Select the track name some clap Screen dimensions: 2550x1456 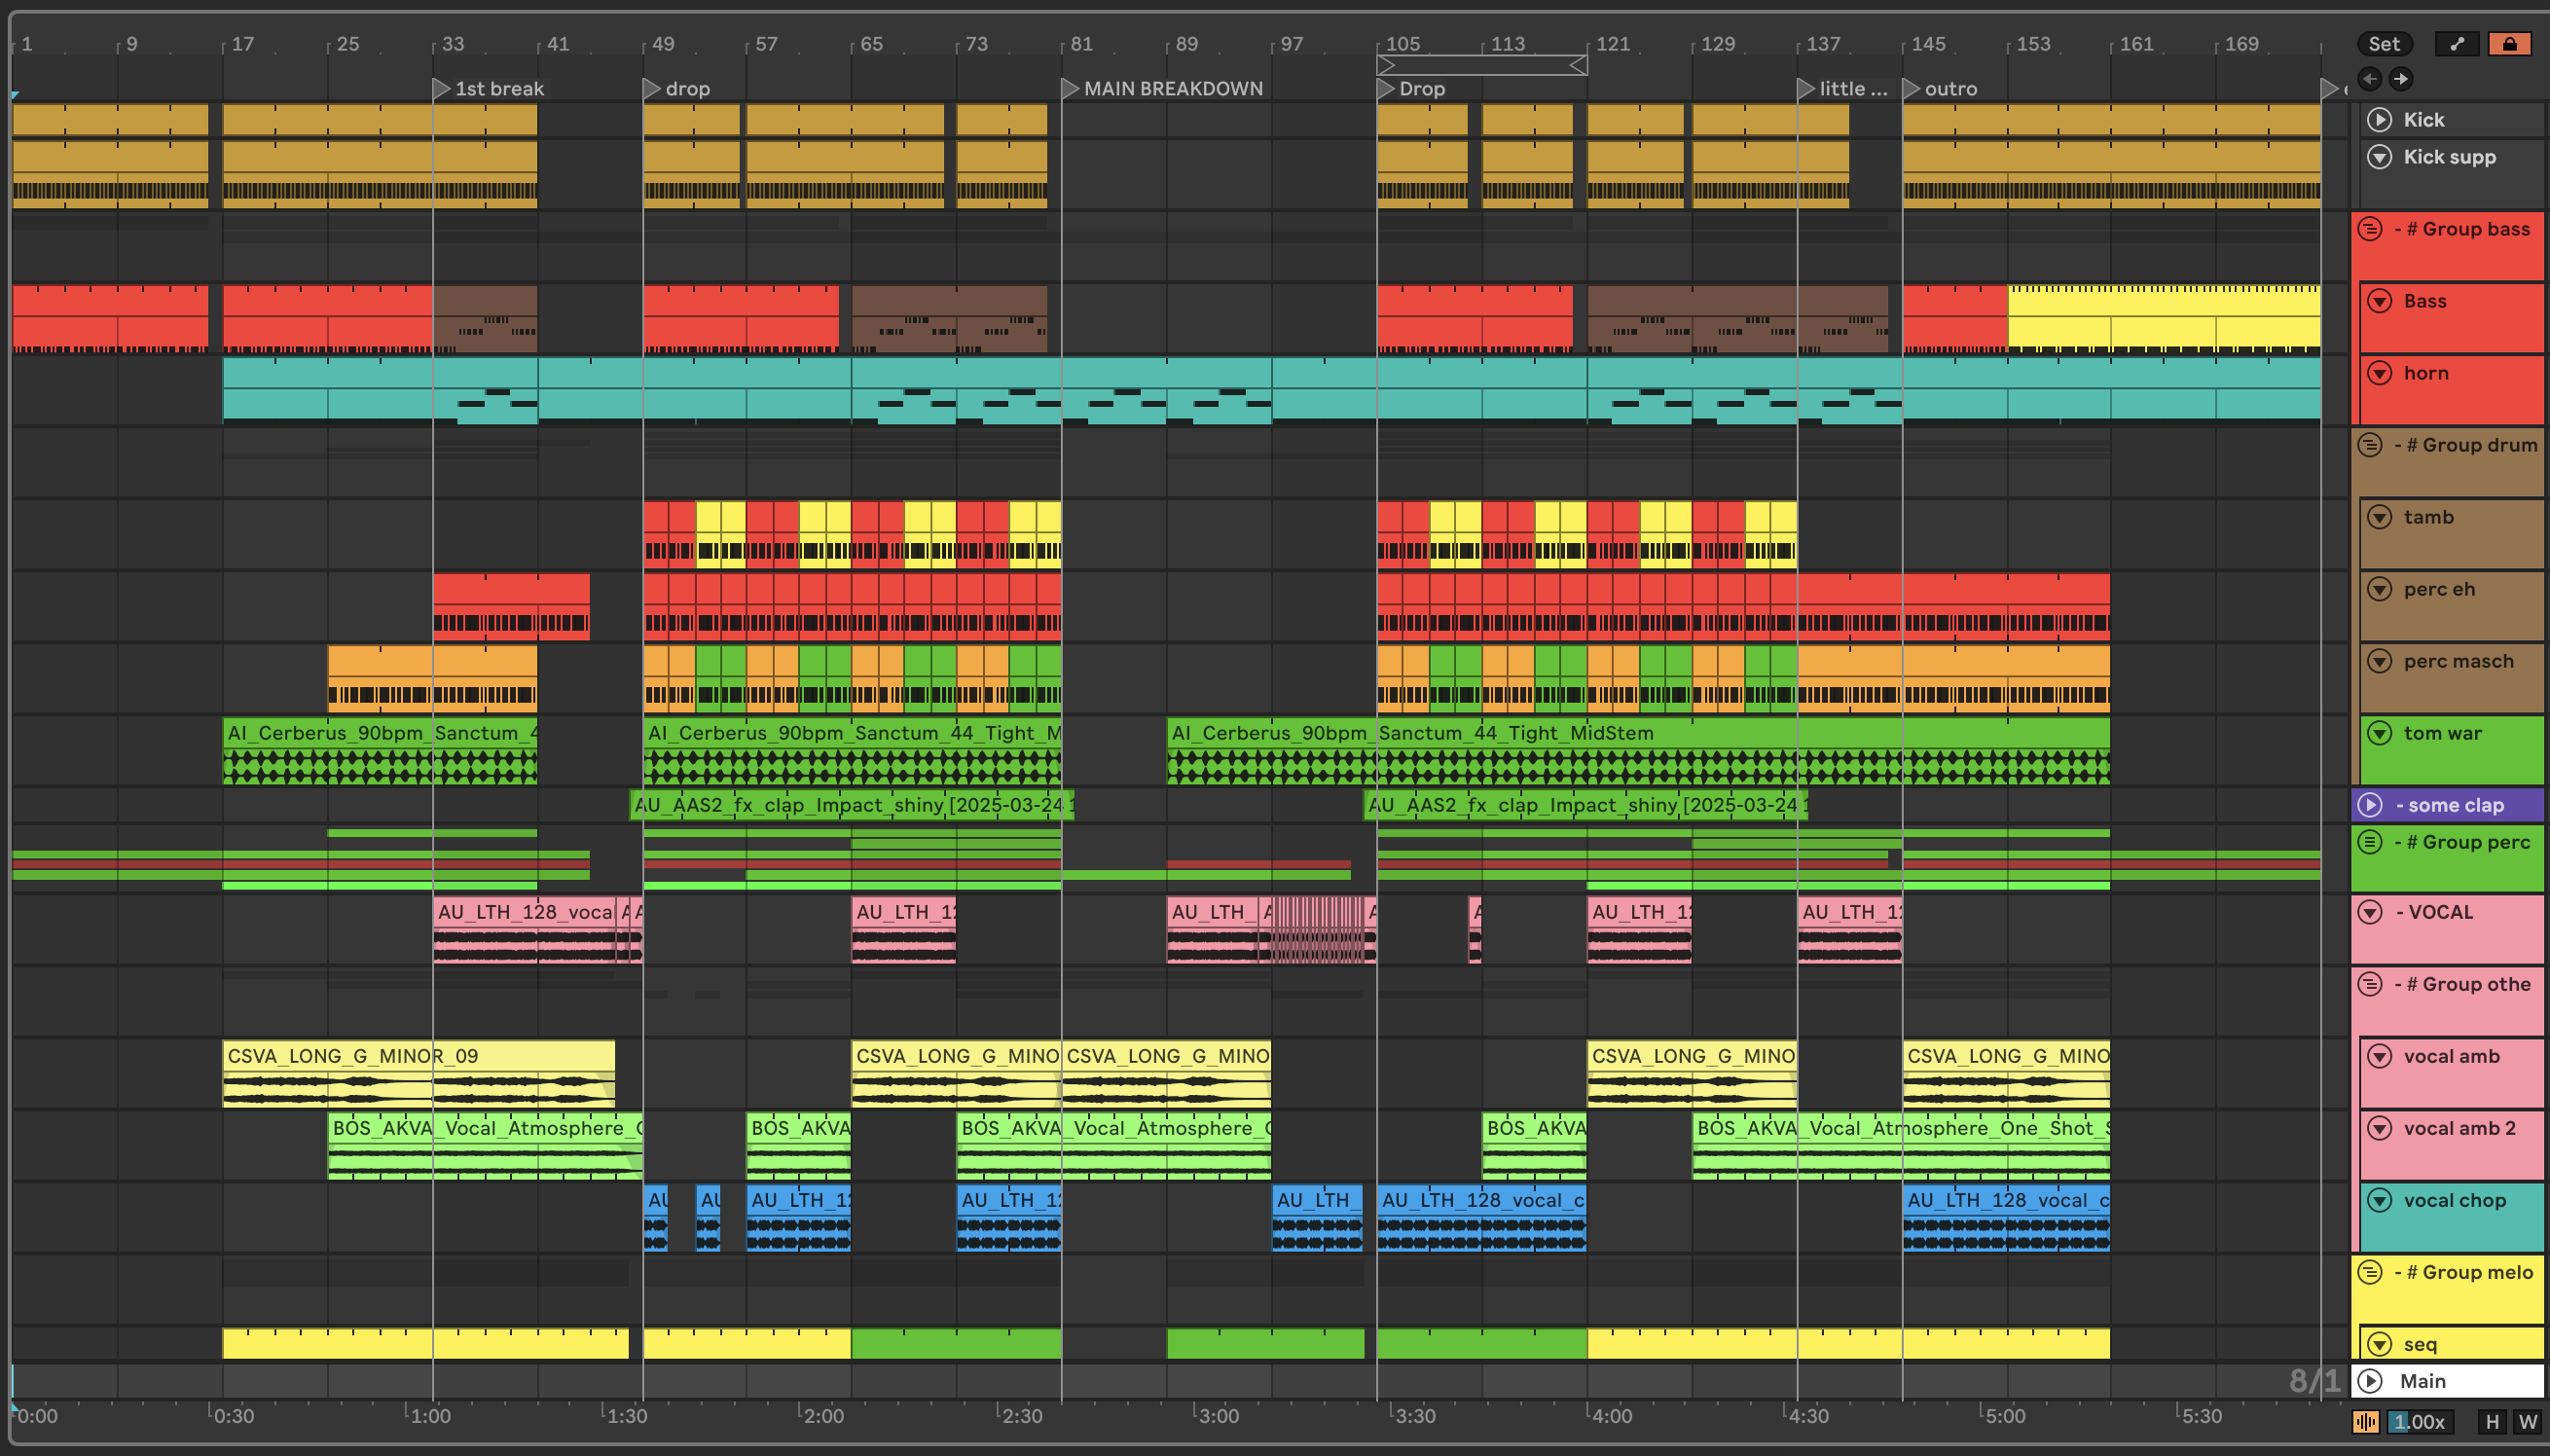pyautogui.click(x=2455, y=805)
